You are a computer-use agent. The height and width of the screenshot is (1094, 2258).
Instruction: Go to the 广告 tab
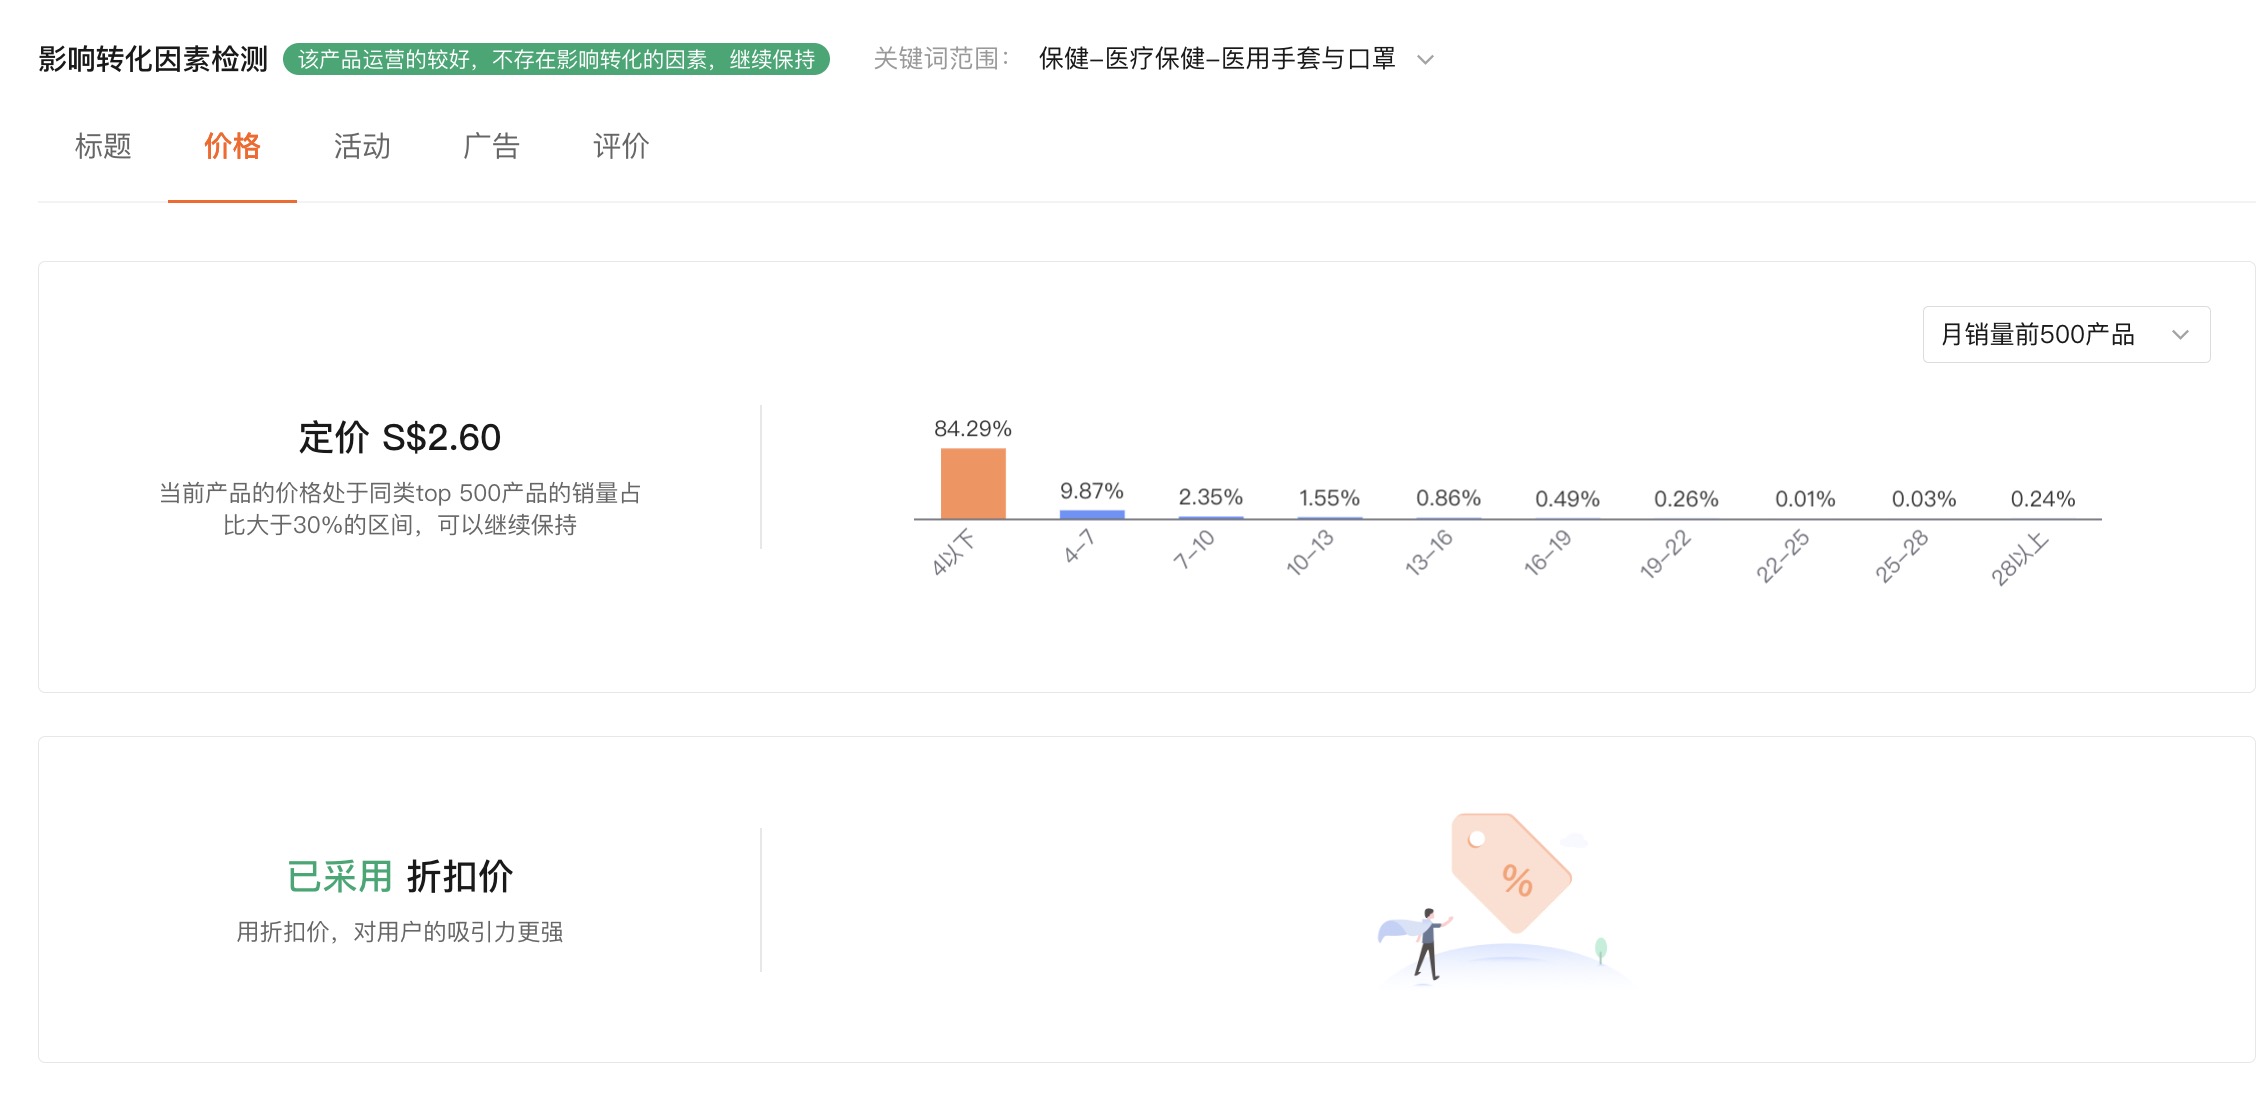tap(491, 146)
